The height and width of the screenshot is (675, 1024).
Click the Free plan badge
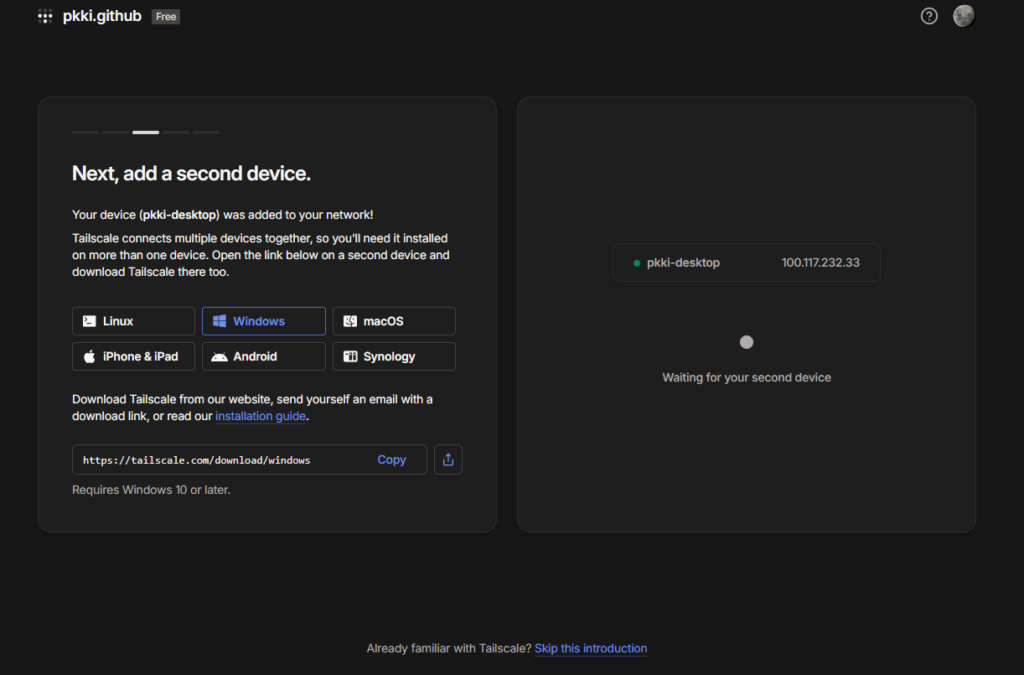[x=166, y=17]
